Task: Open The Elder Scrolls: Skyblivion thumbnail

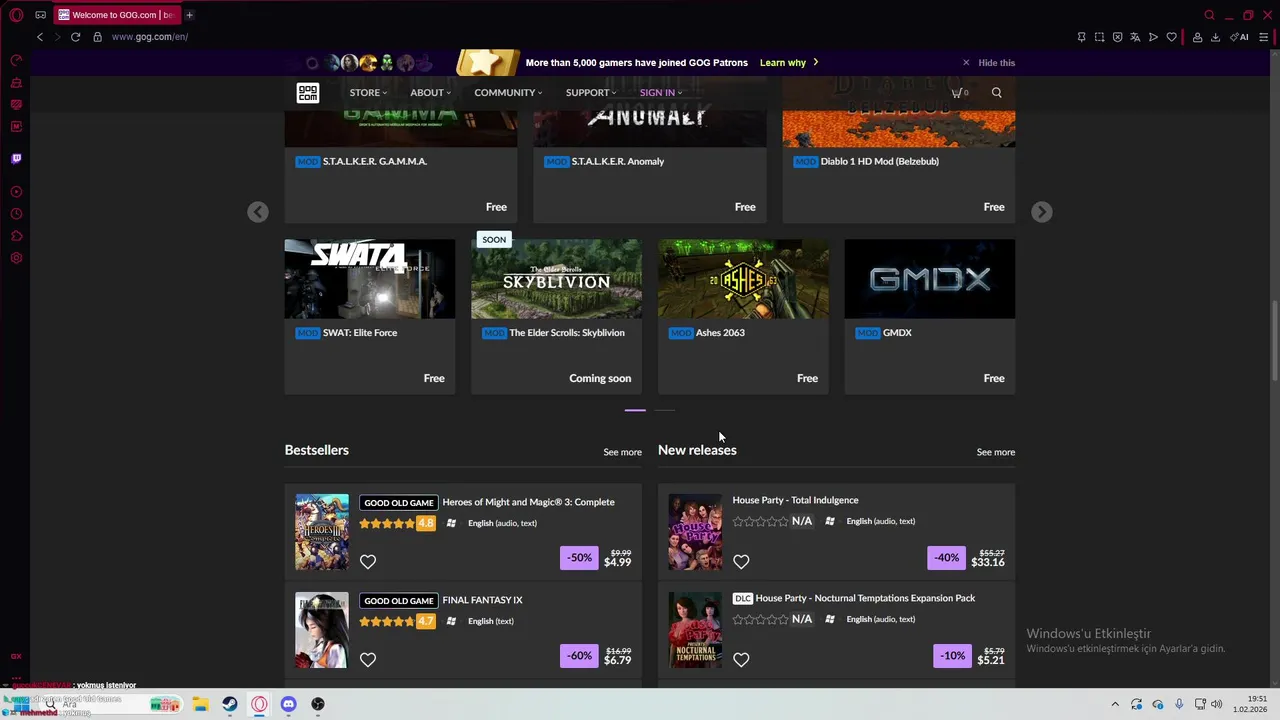Action: pyautogui.click(x=556, y=279)
